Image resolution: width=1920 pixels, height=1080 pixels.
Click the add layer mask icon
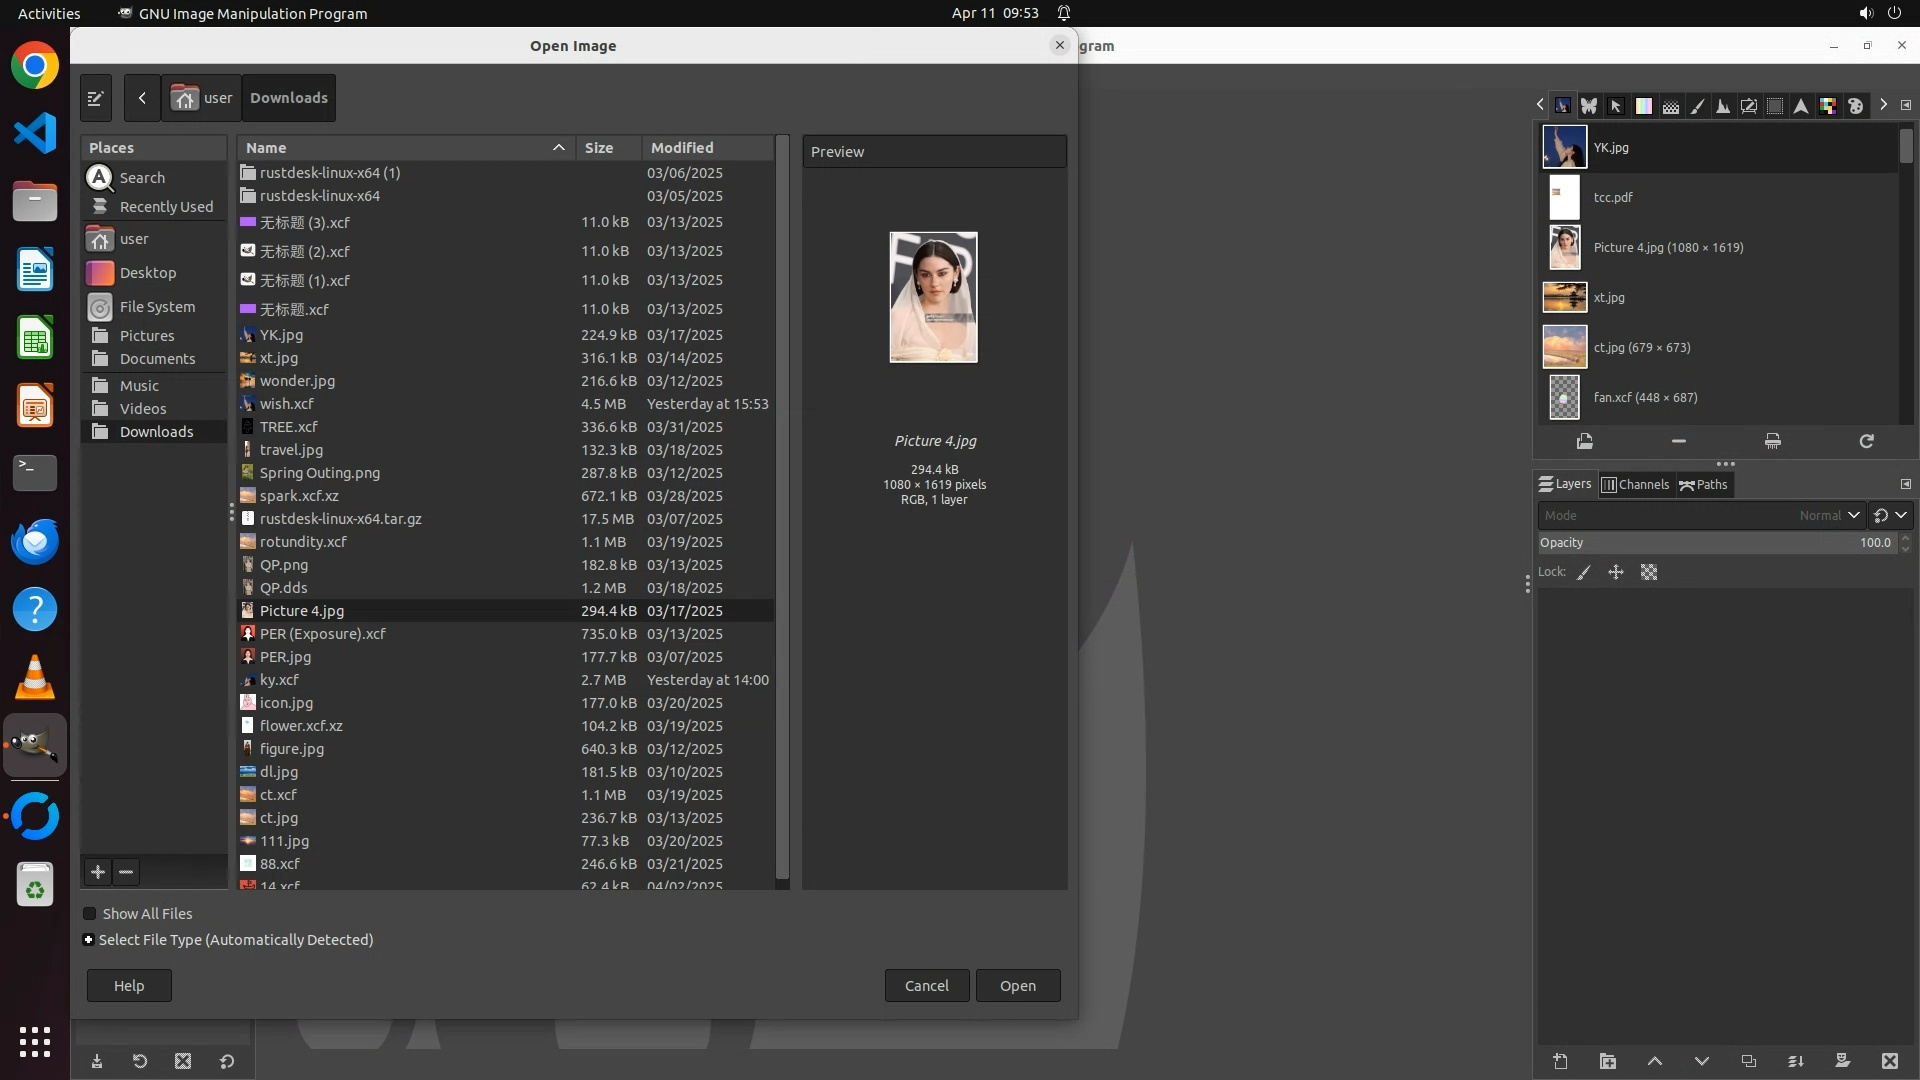coord(1842,1062)
